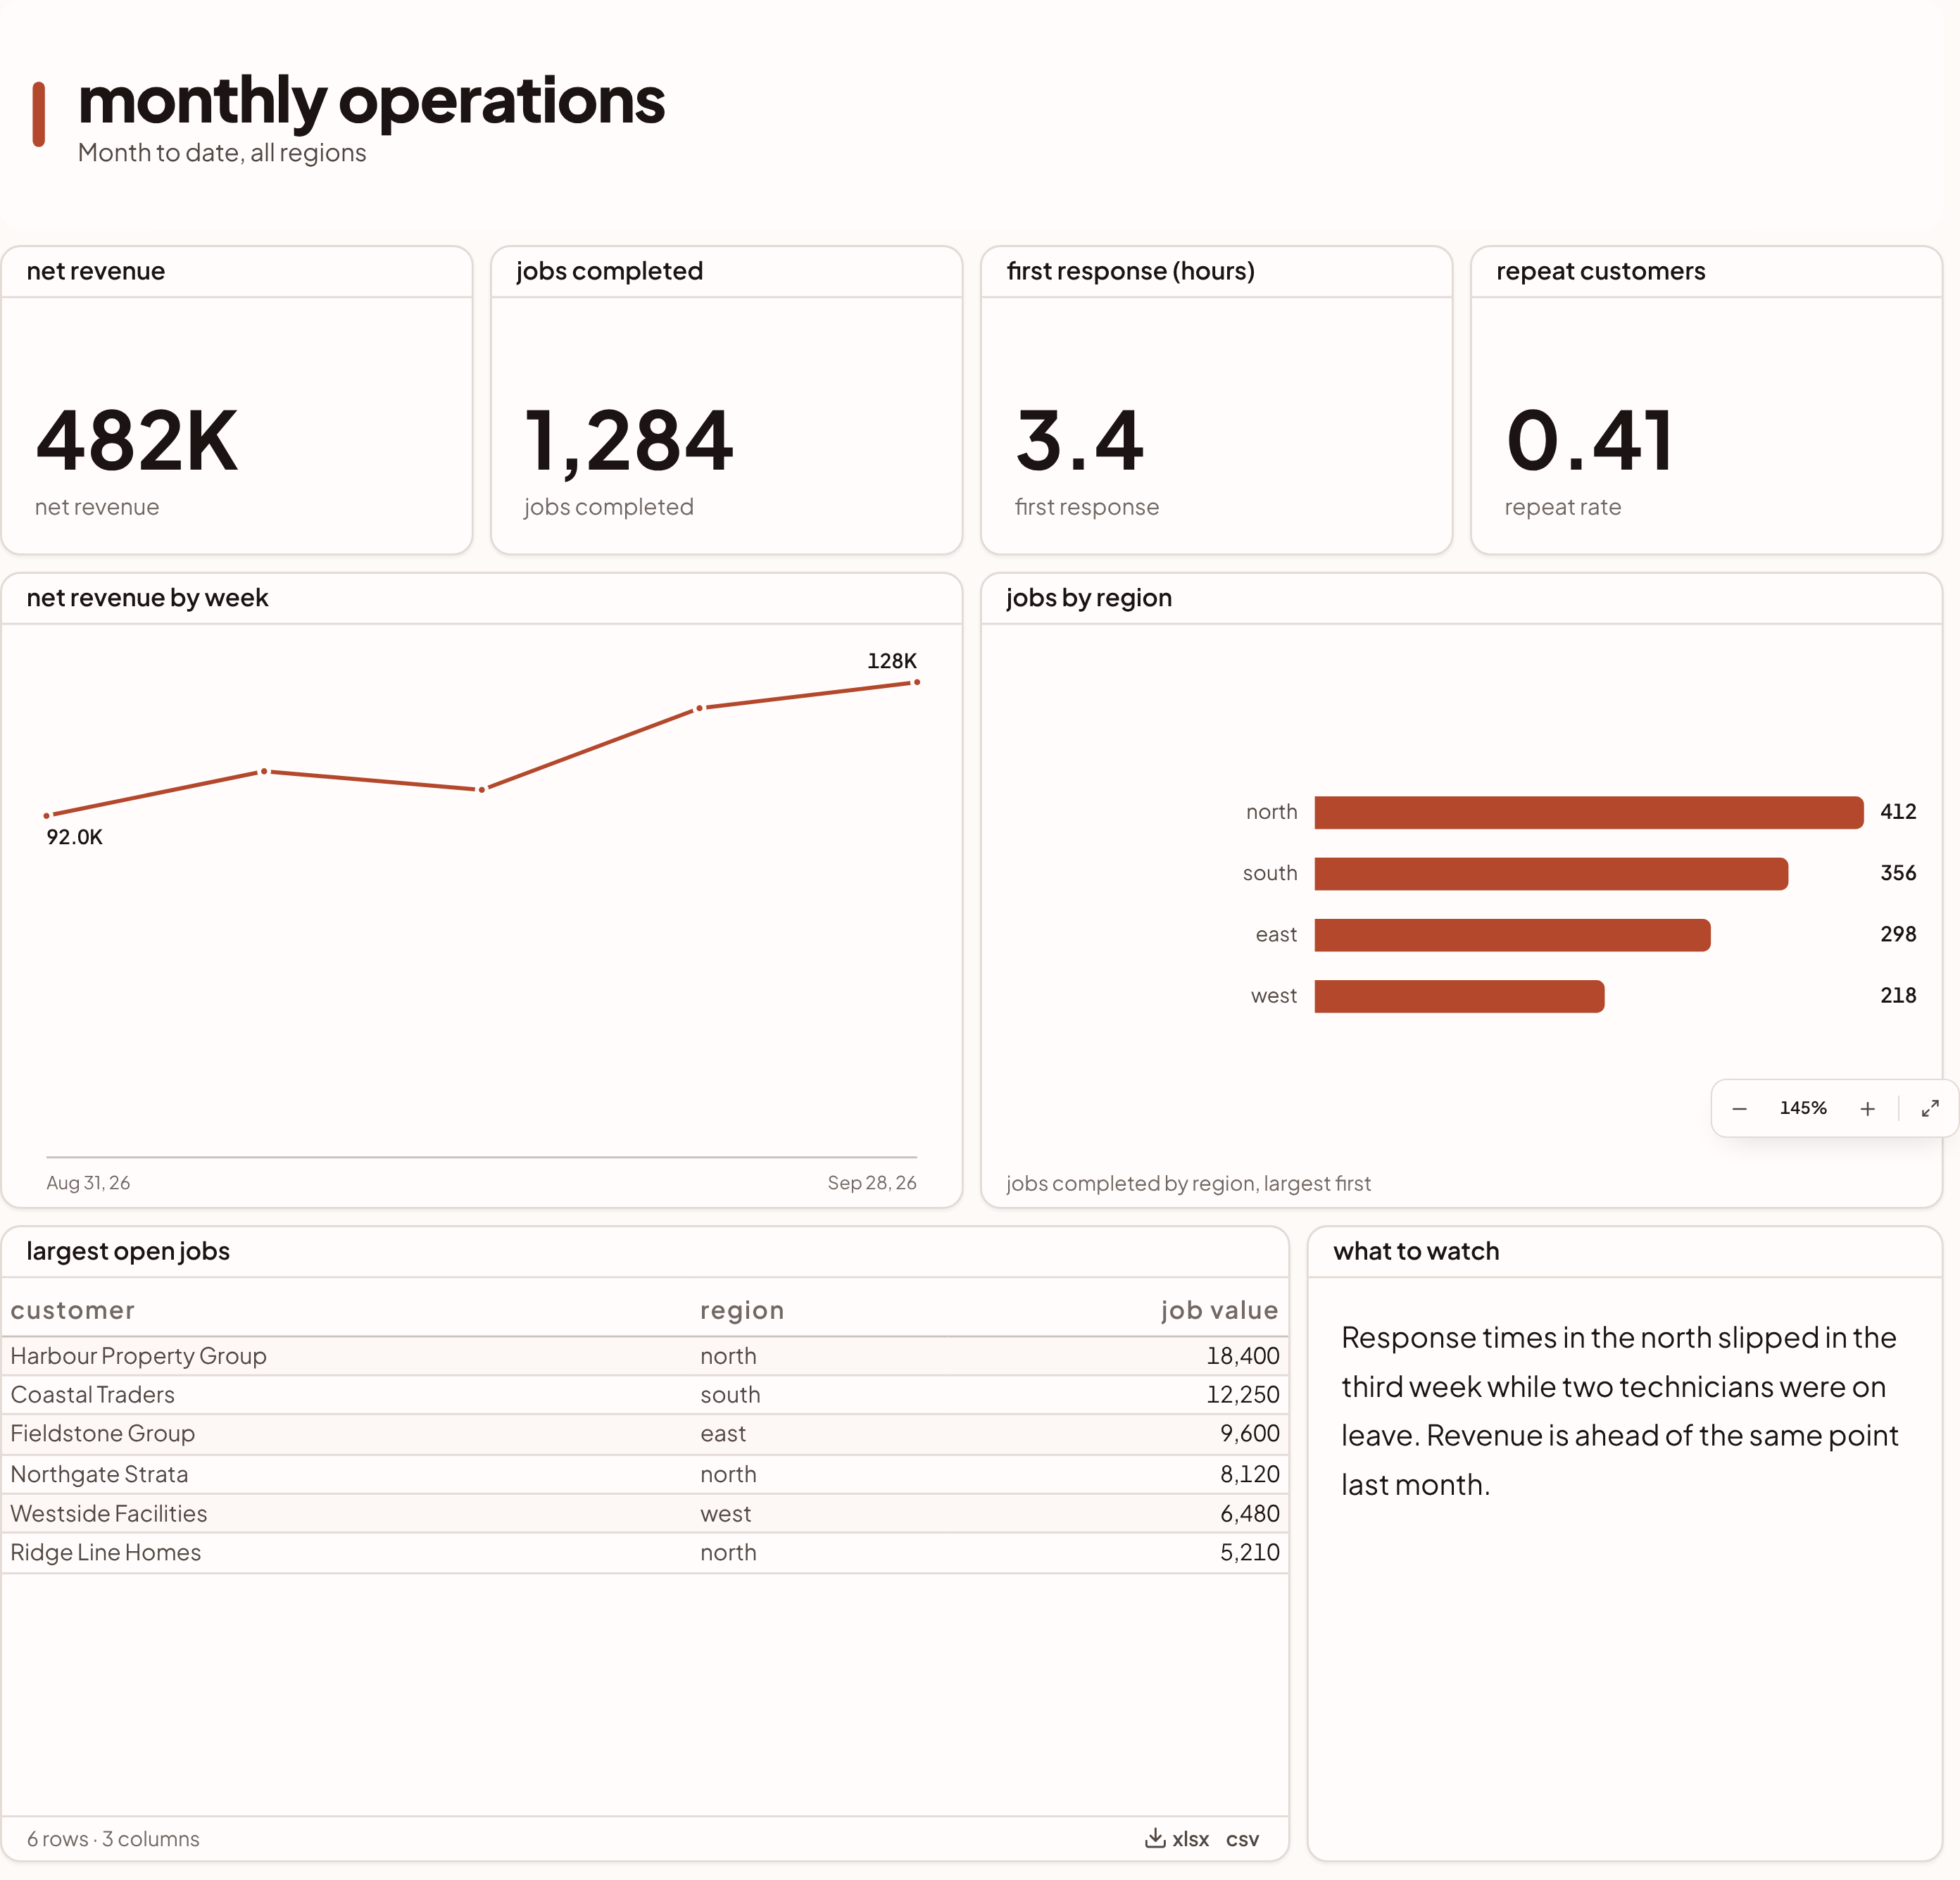Select the Northgate Strata customer cell
Viewport: 1960px width, 1880px height.
(x=99, y=1474)
